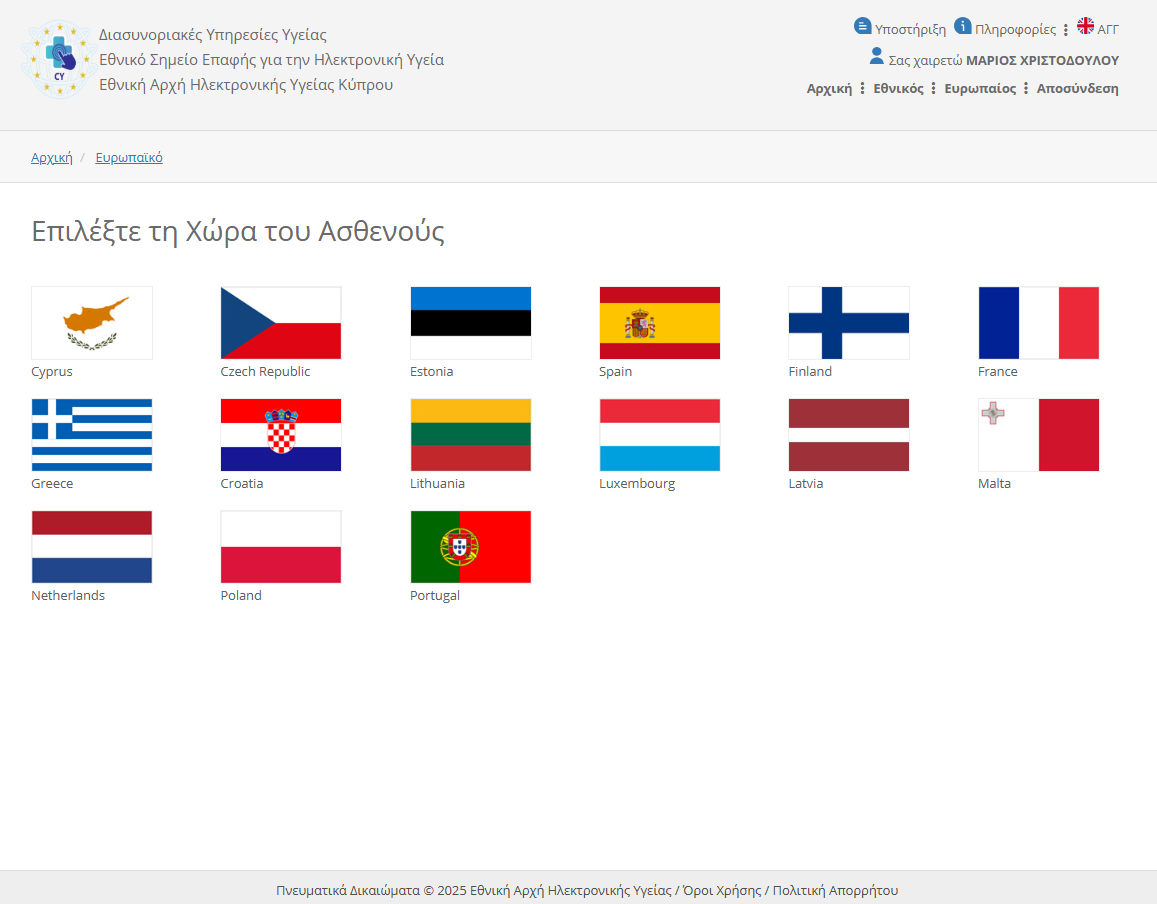Click the Ευρωπαϊκό breadcrumb link
This screenshot has height=904, width=1157.
(x=129, y=157)
